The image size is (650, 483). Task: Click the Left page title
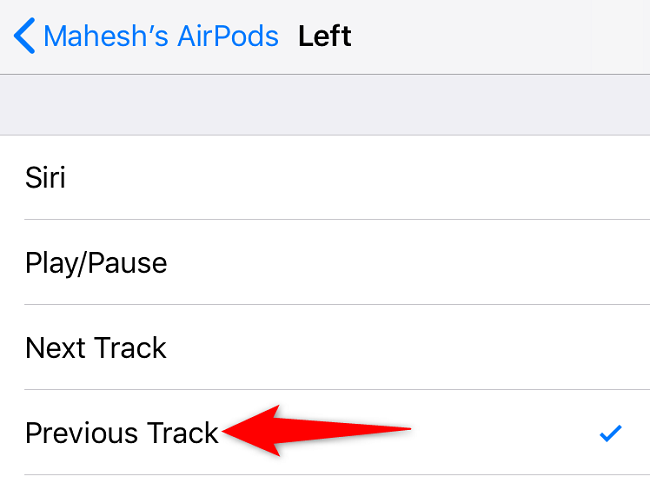[325, 37]
